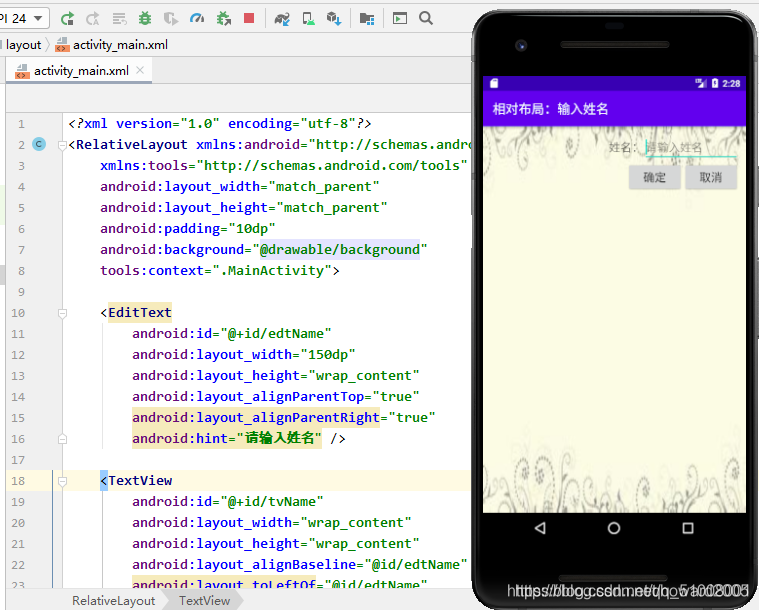This screenshot has height=610, width=759.
Task: Click the green Debug bug icon
Action: 145,19
